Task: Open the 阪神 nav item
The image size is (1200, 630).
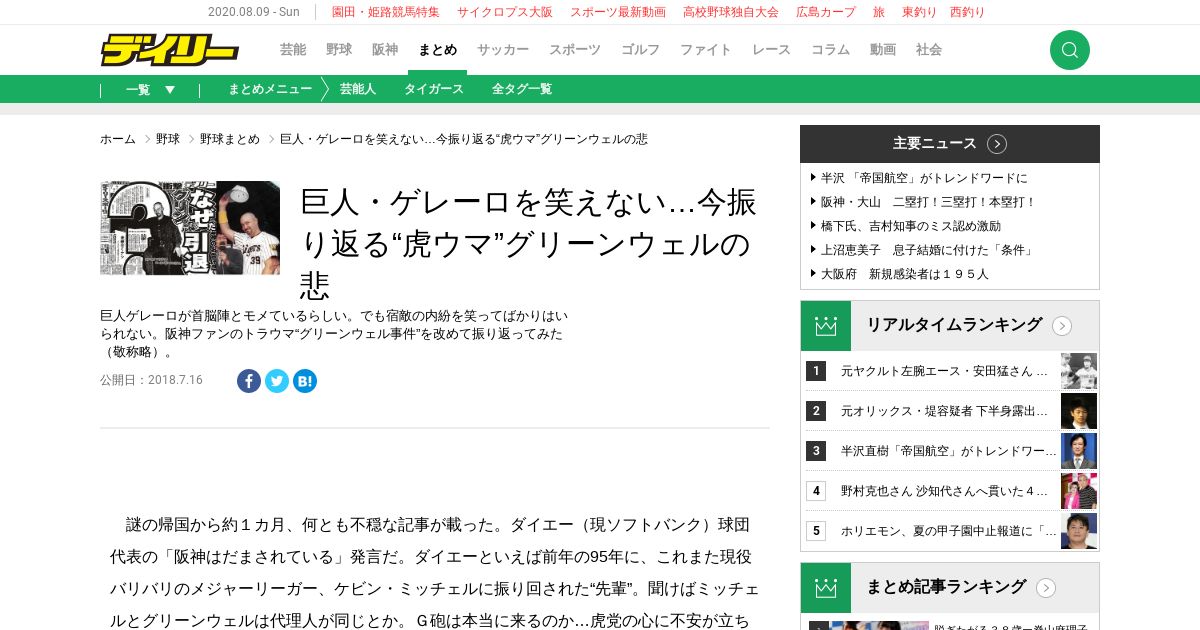Action: click(385, 50)
